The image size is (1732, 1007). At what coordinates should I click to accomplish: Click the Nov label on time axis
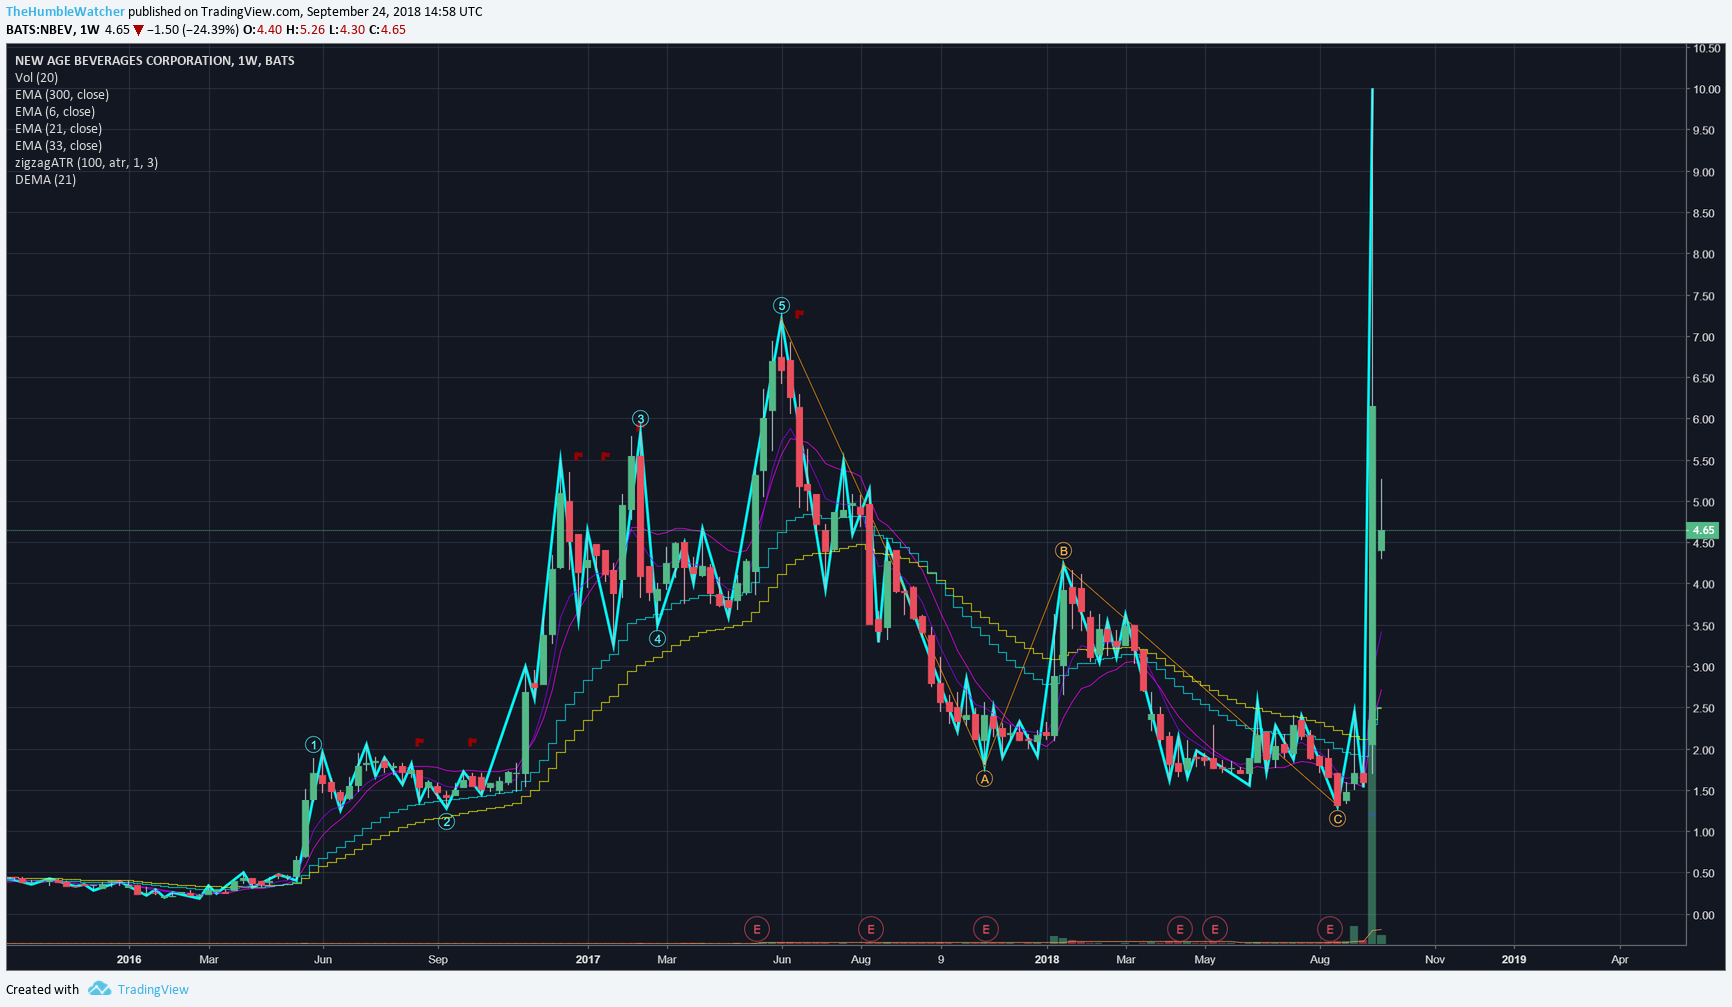(1435, 960)
